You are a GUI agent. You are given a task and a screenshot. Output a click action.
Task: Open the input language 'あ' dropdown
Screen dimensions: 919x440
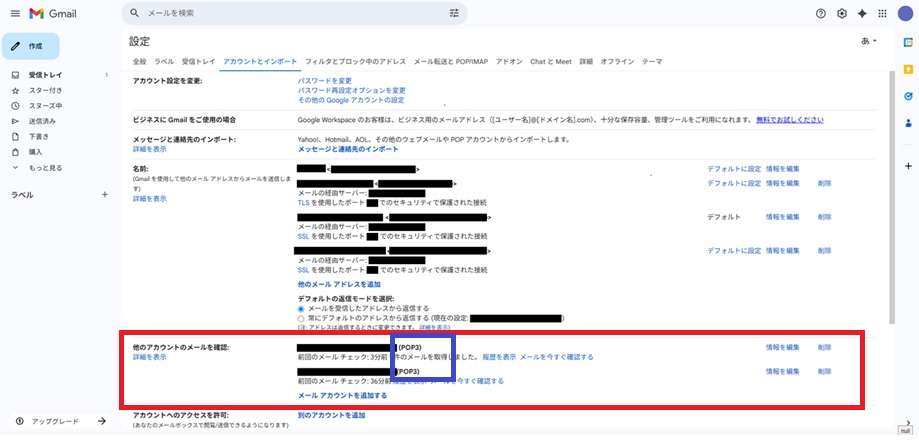click(x=868, y=41)
